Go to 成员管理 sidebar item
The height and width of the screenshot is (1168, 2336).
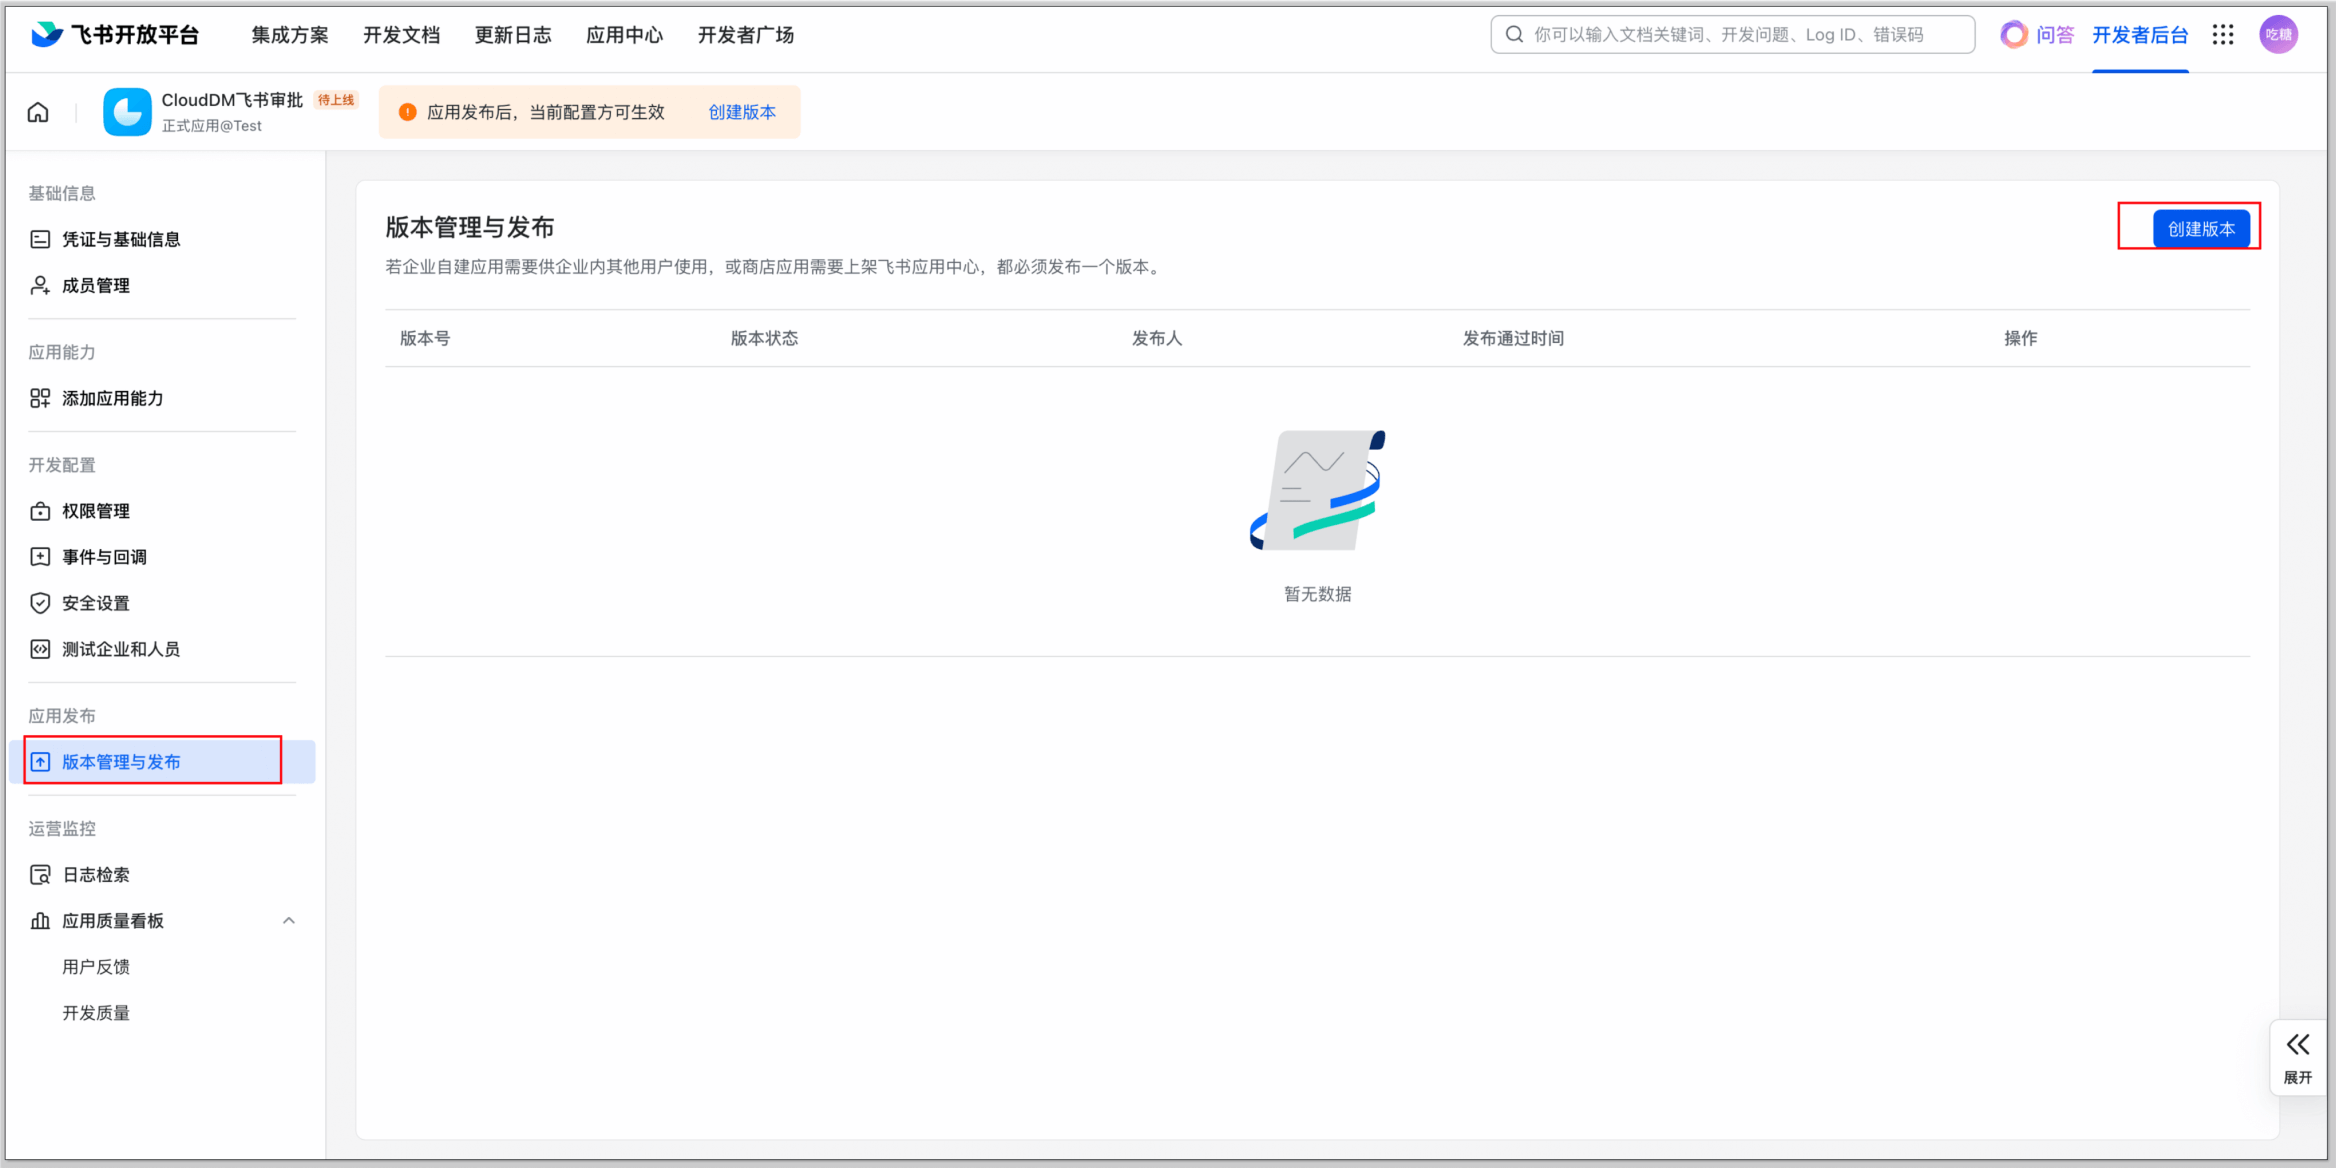point(96,285)
